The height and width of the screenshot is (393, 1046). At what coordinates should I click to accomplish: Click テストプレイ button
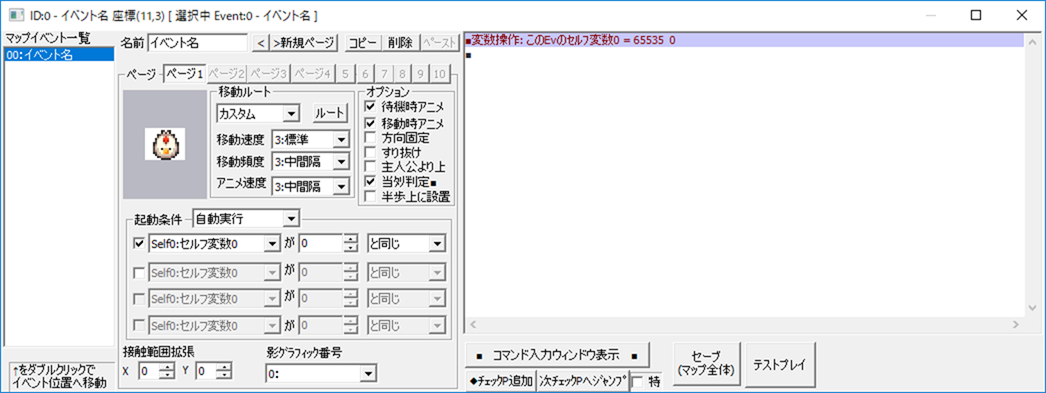[779, 364]
